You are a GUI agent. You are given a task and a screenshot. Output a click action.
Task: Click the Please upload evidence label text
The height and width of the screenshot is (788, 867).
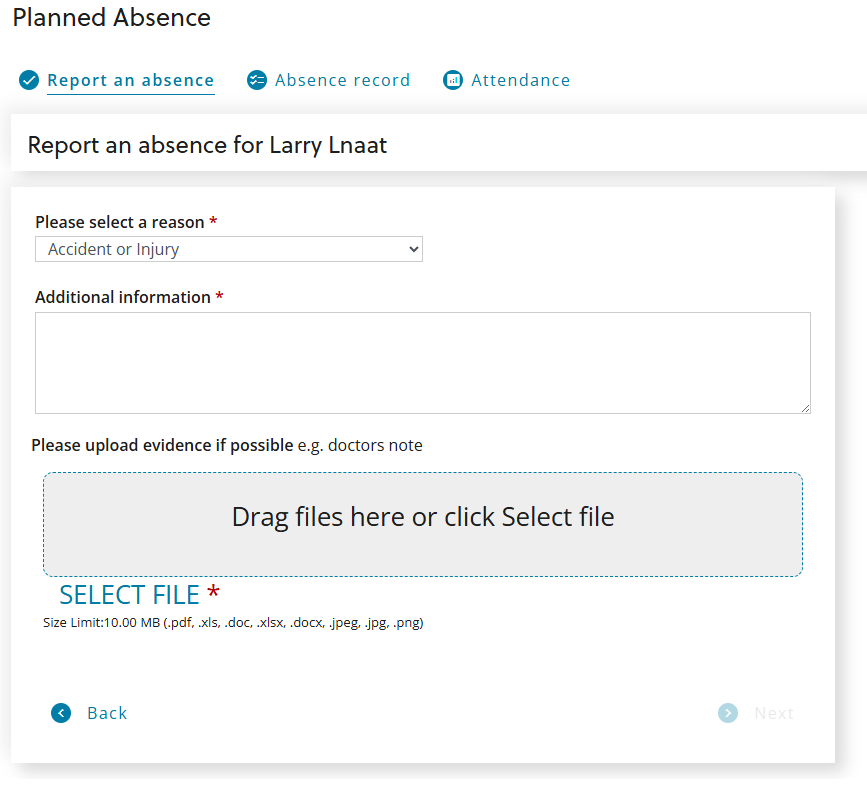coord(162,445)
